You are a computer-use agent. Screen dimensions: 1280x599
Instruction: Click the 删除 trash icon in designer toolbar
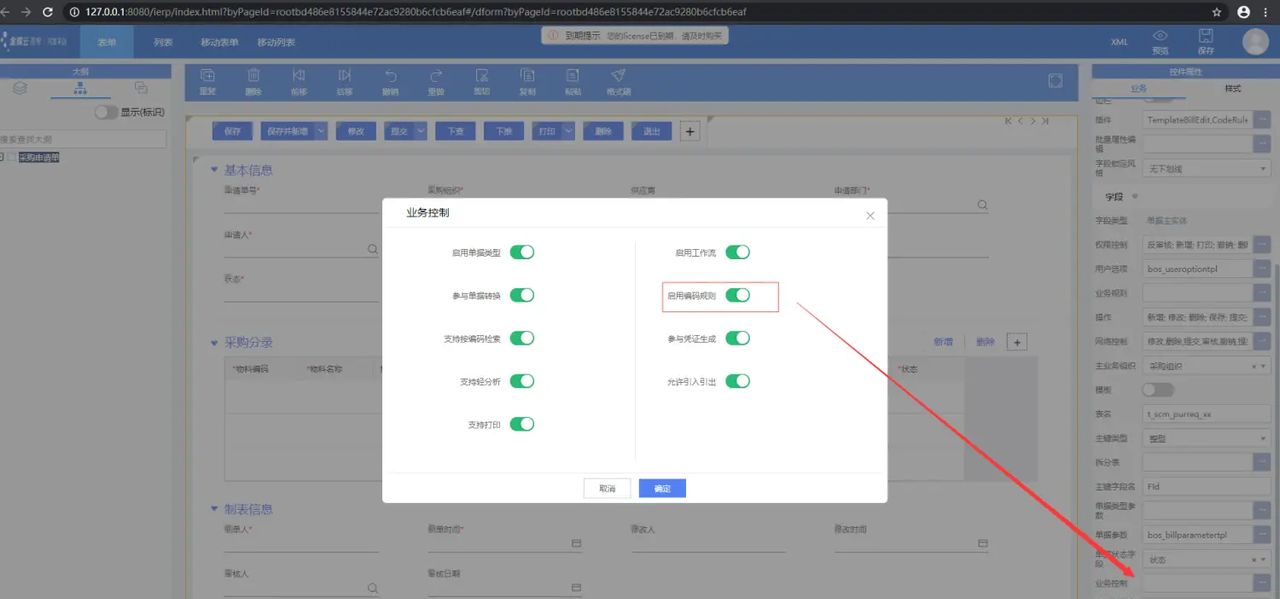pyautogui.click(x=254, y=76)
